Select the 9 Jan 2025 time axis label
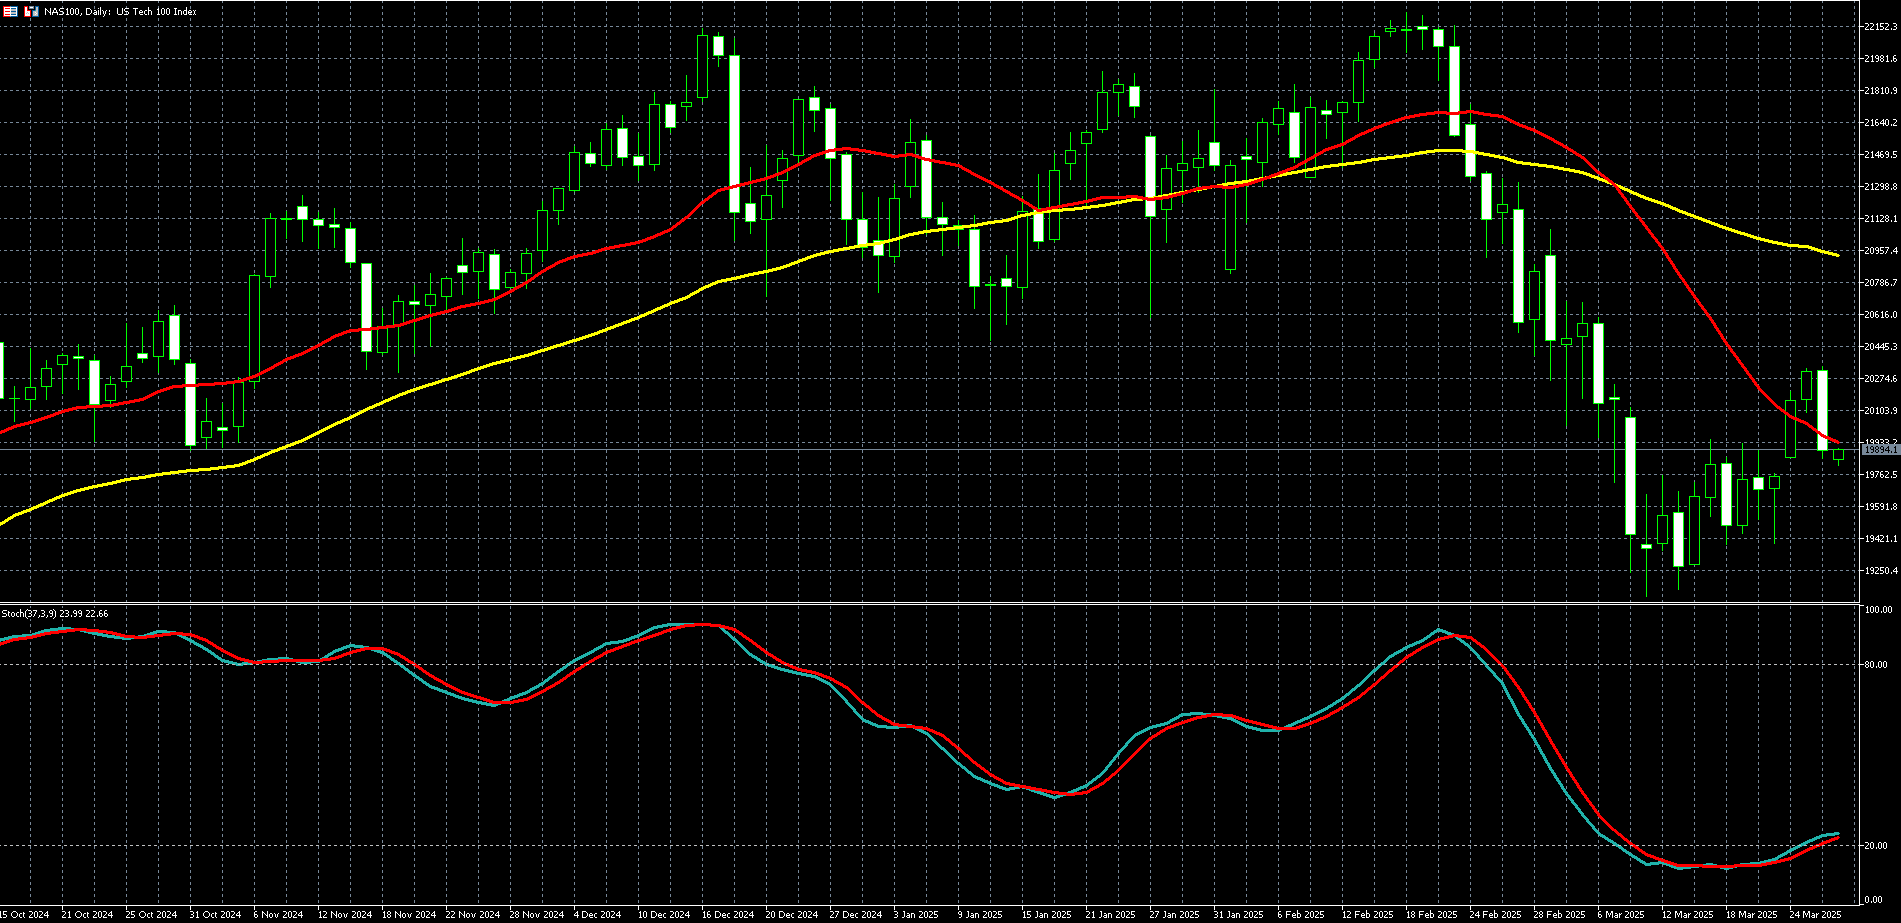 (980, 915)
